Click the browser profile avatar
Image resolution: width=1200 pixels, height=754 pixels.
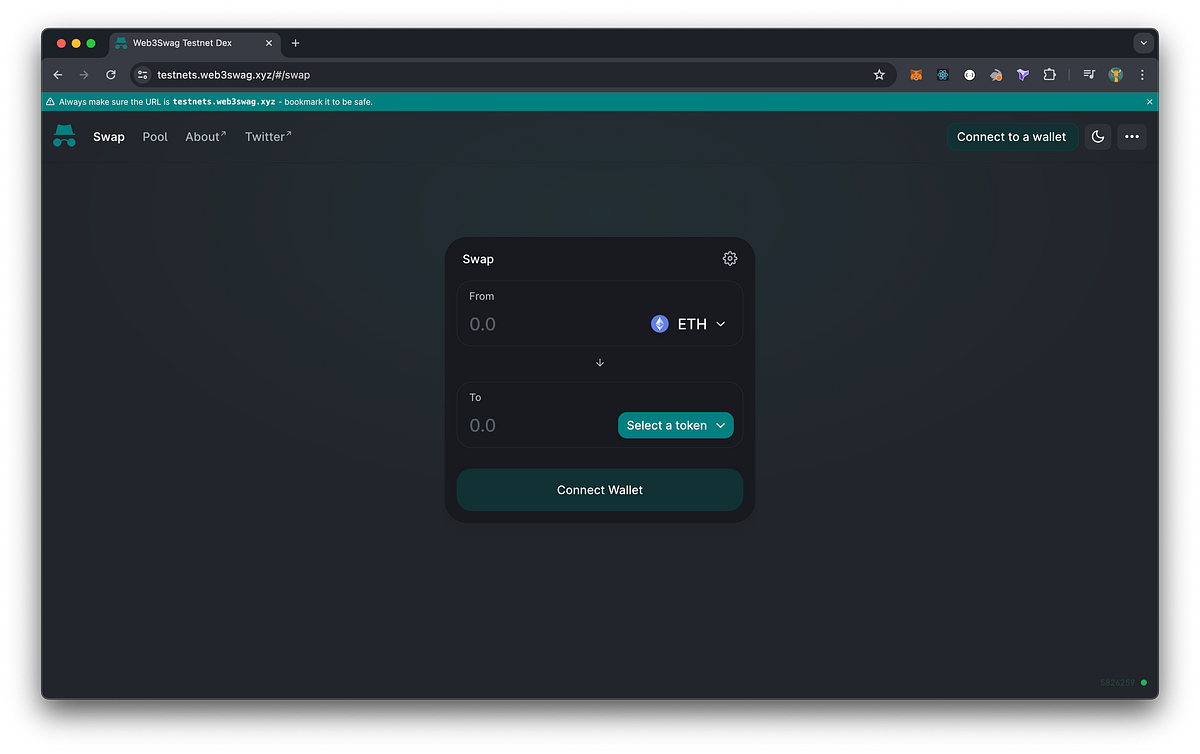pyautogui.click(x=1115, y=74)
